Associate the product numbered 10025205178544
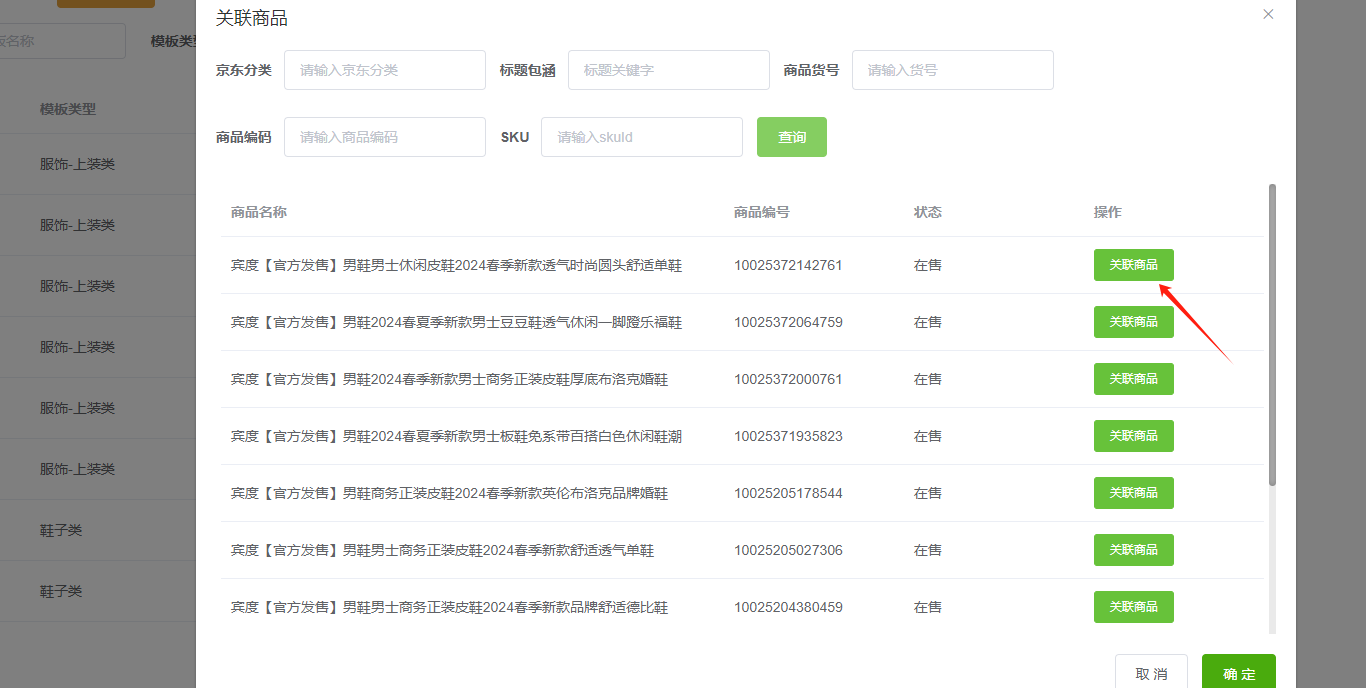This screenshot has width=1366, height=688. [1133, 493]
